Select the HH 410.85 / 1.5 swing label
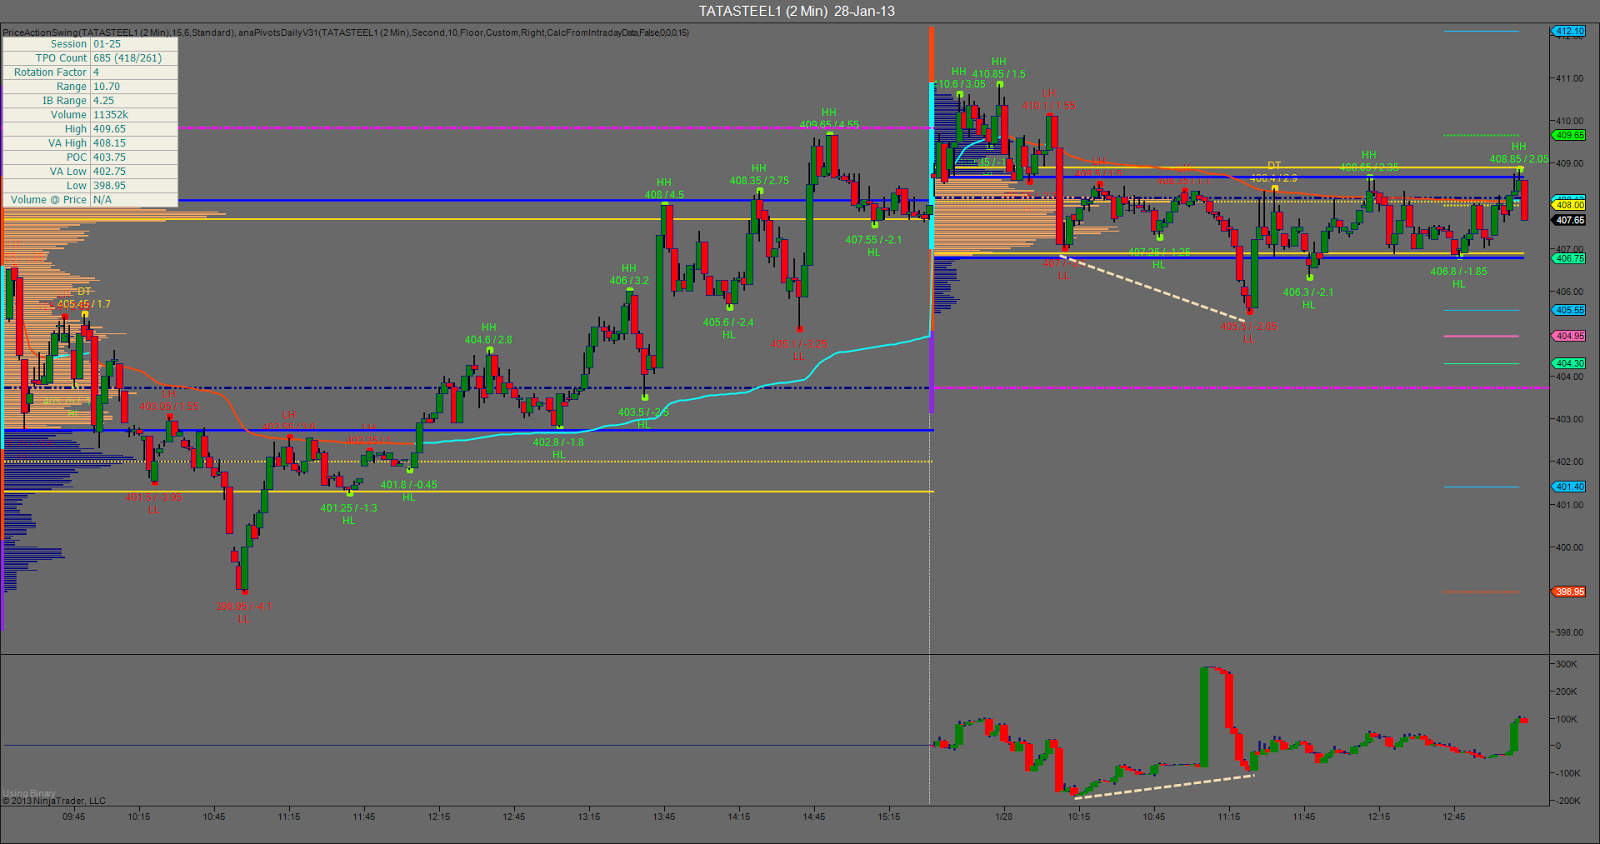 point(999,68)
